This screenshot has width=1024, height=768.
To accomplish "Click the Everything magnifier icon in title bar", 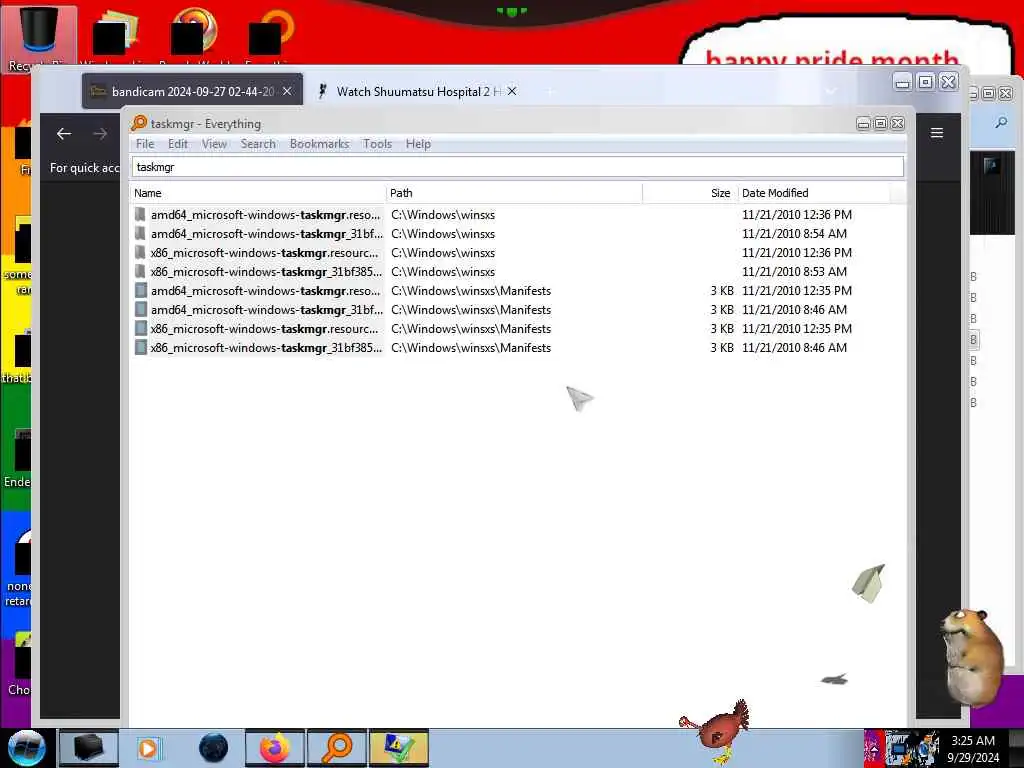I will 138,123.
